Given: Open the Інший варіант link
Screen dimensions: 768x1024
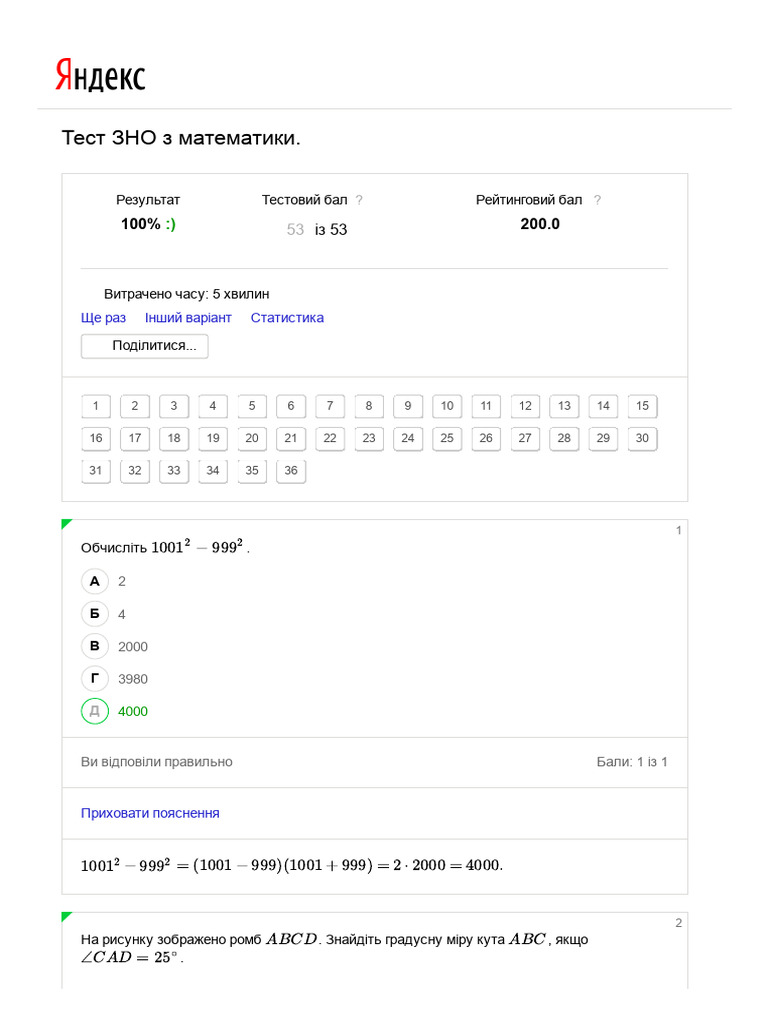Looking at the screenshot, I should pyautogui.click(x=188, y=318).
